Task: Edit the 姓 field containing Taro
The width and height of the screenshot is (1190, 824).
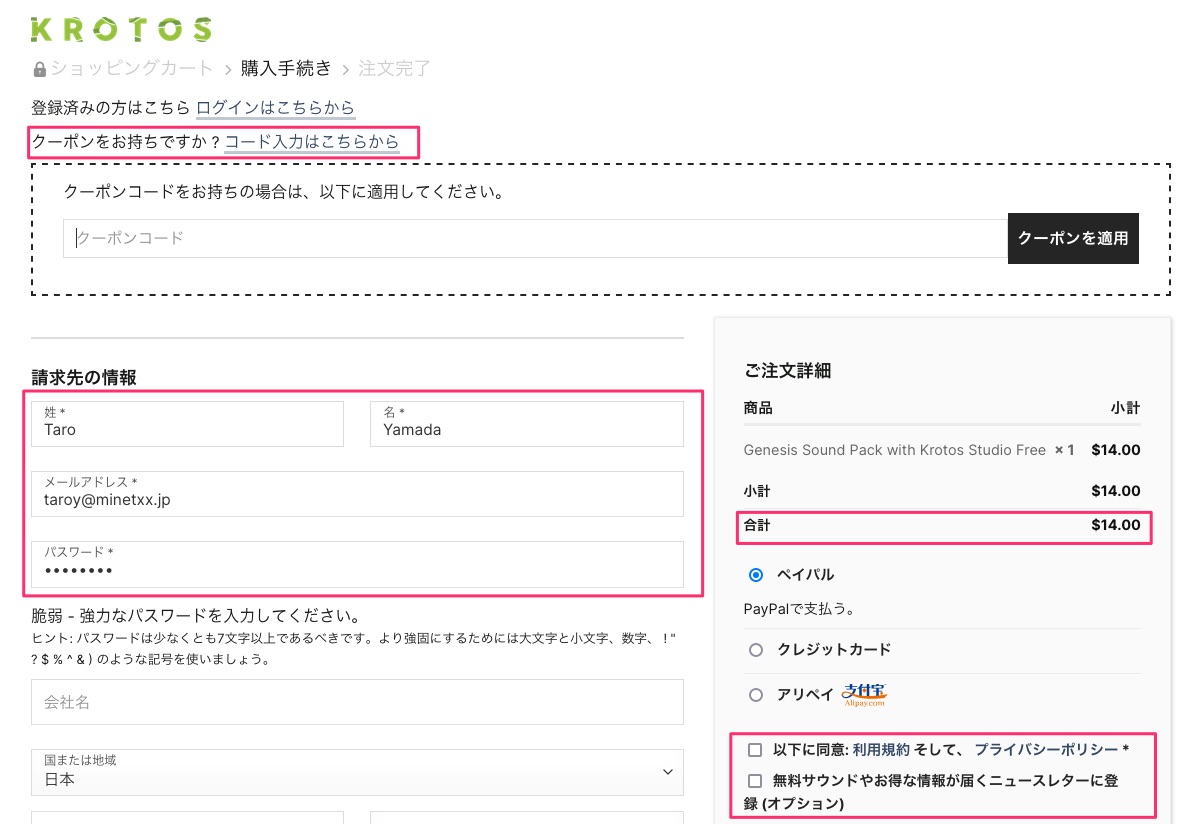Action: [x=187, y=423]
